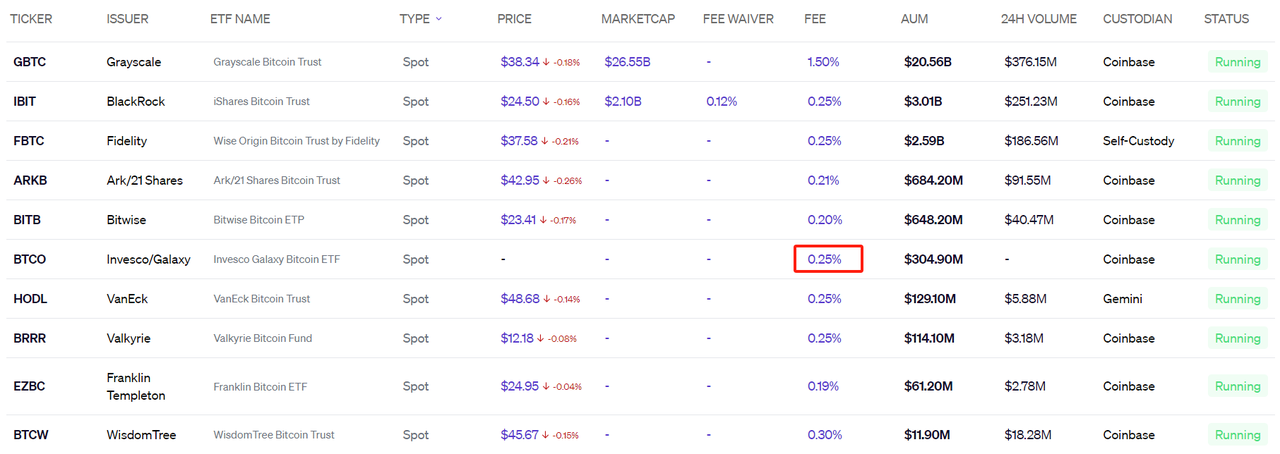Click the Invesco/Galaxy issuer name
The width and height of the screenshot is (1280, 454).
148,259
